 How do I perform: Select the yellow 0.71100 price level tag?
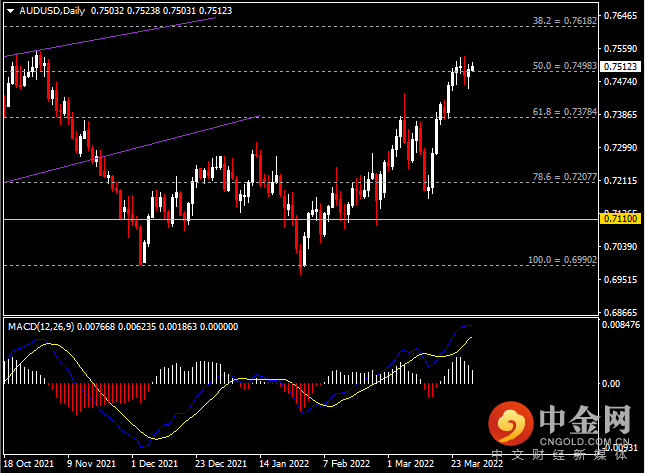pyautogui.click(x=620, y=219)
